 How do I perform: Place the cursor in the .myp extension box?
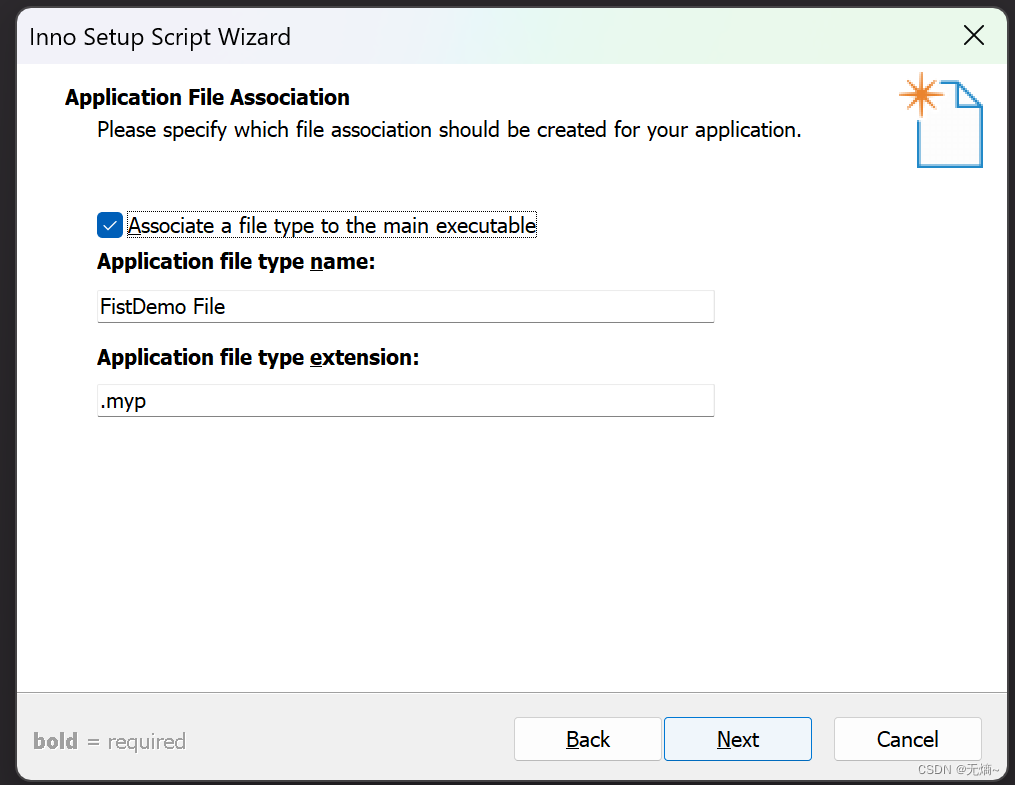click(405, 400)
